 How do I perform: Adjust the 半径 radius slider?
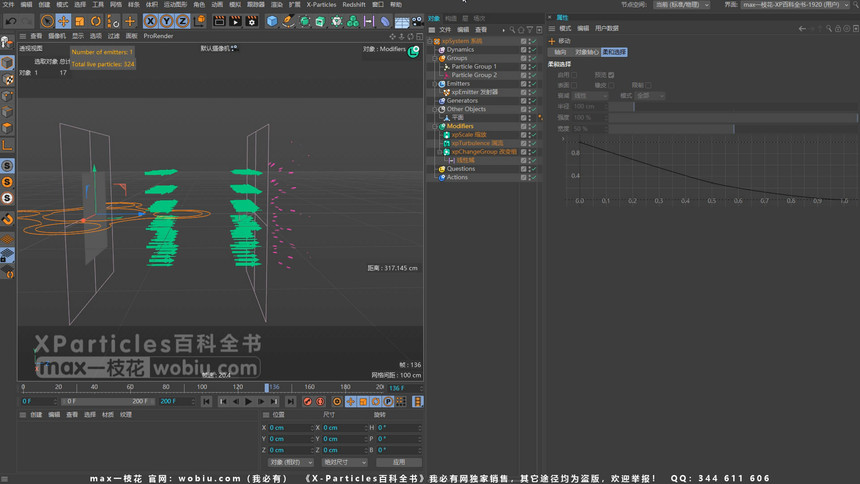pos(734,106)
